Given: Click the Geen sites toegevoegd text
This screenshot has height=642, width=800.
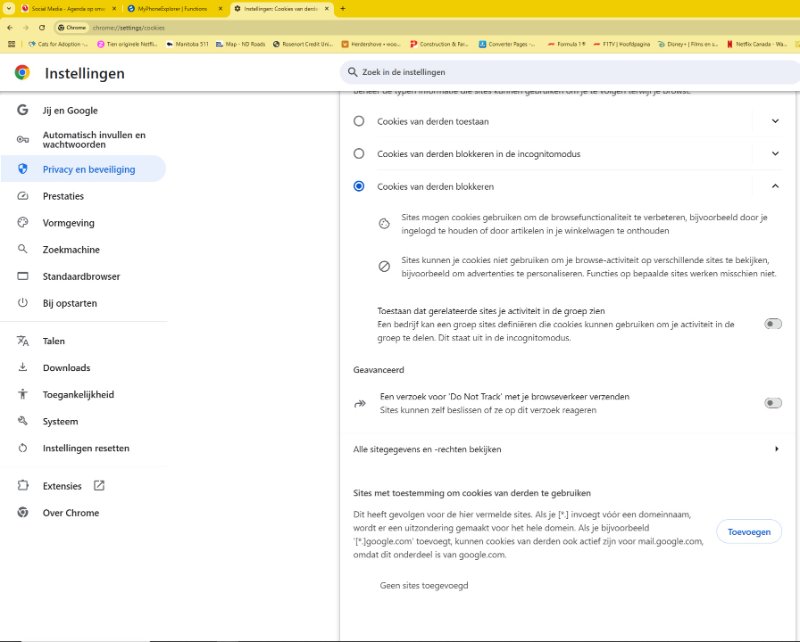Looking at the screenshot, I should coord(423,585).
